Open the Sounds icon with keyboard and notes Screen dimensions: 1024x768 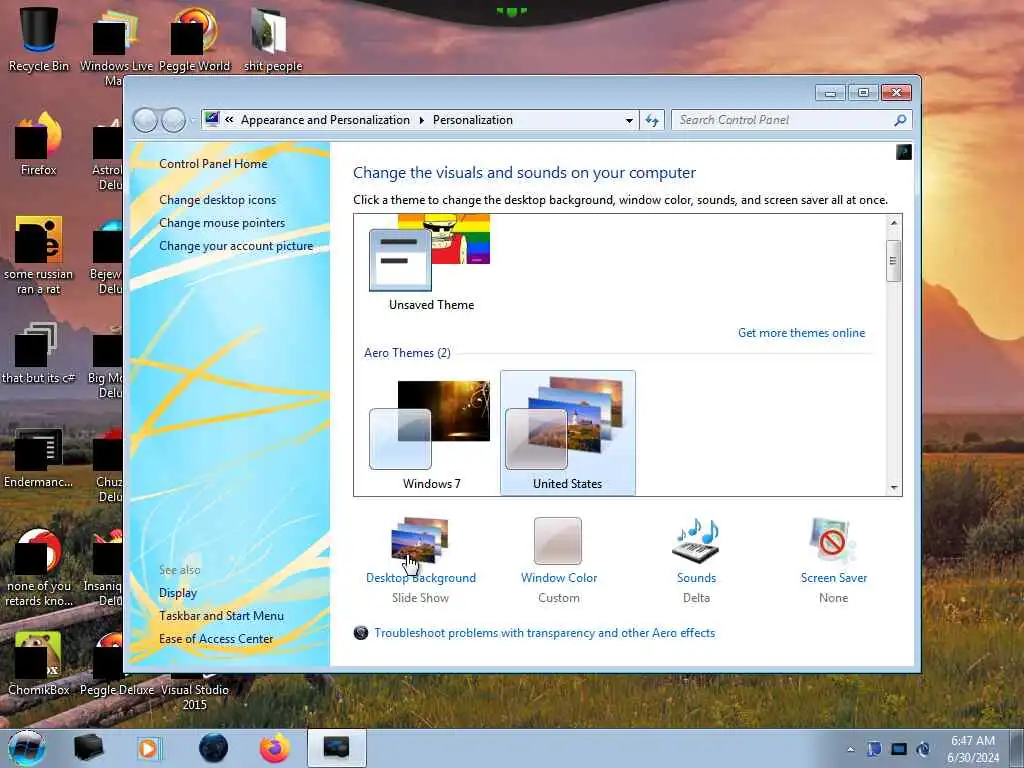point(696,540)
